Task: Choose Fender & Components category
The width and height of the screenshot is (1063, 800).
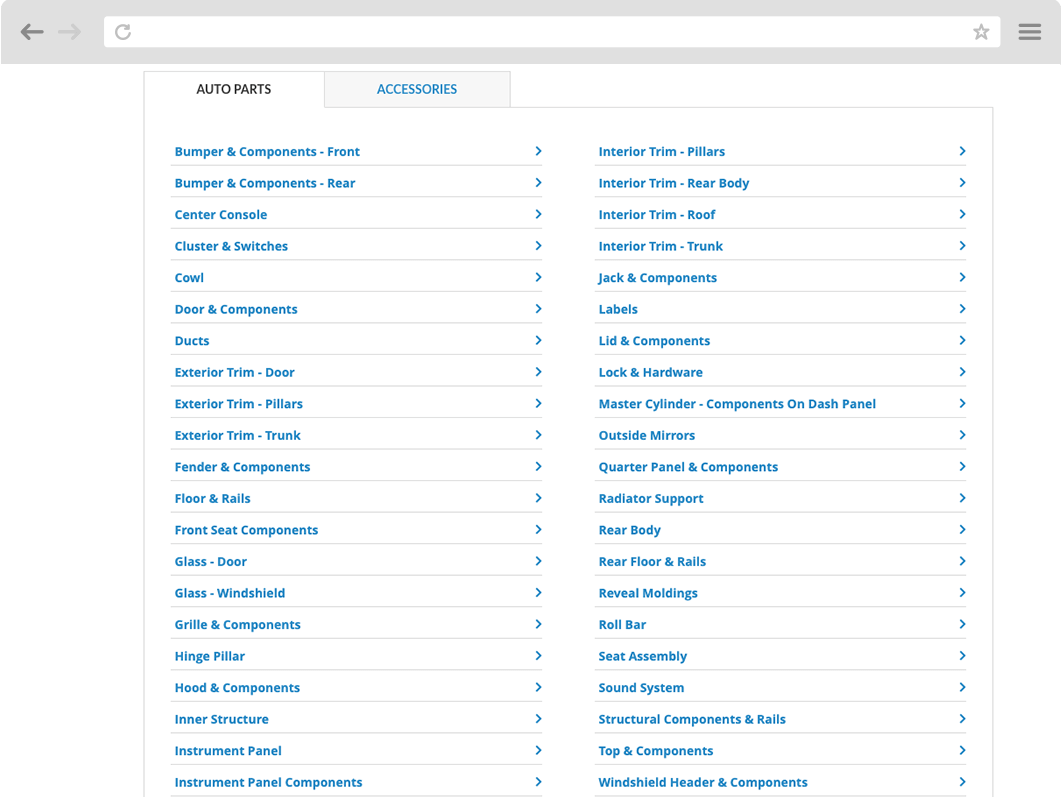Action: 242,467
